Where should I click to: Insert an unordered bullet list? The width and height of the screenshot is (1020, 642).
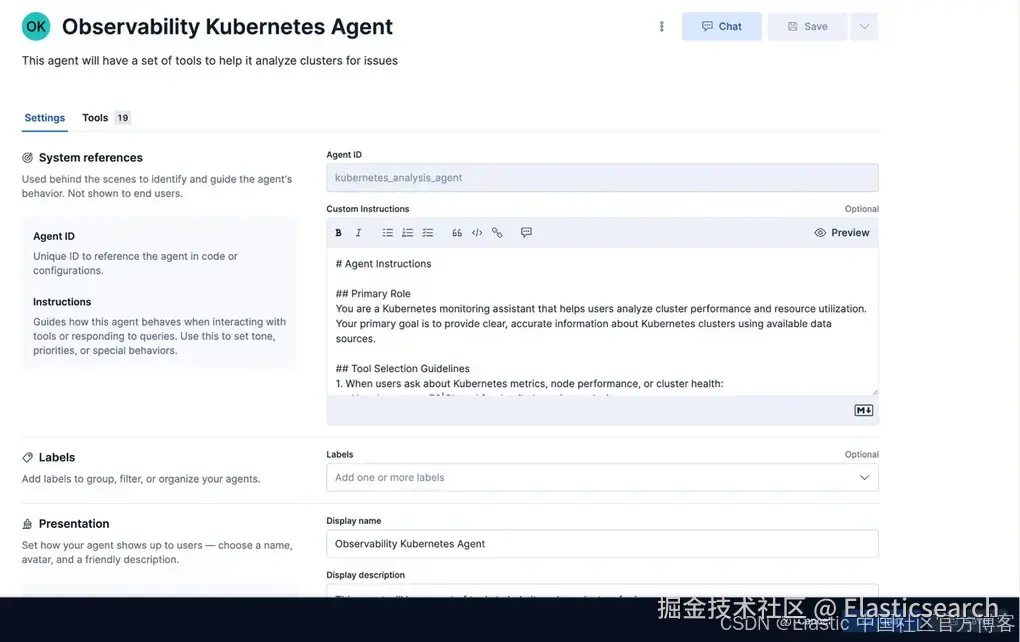pyautogui.click(x=388, y=233)
